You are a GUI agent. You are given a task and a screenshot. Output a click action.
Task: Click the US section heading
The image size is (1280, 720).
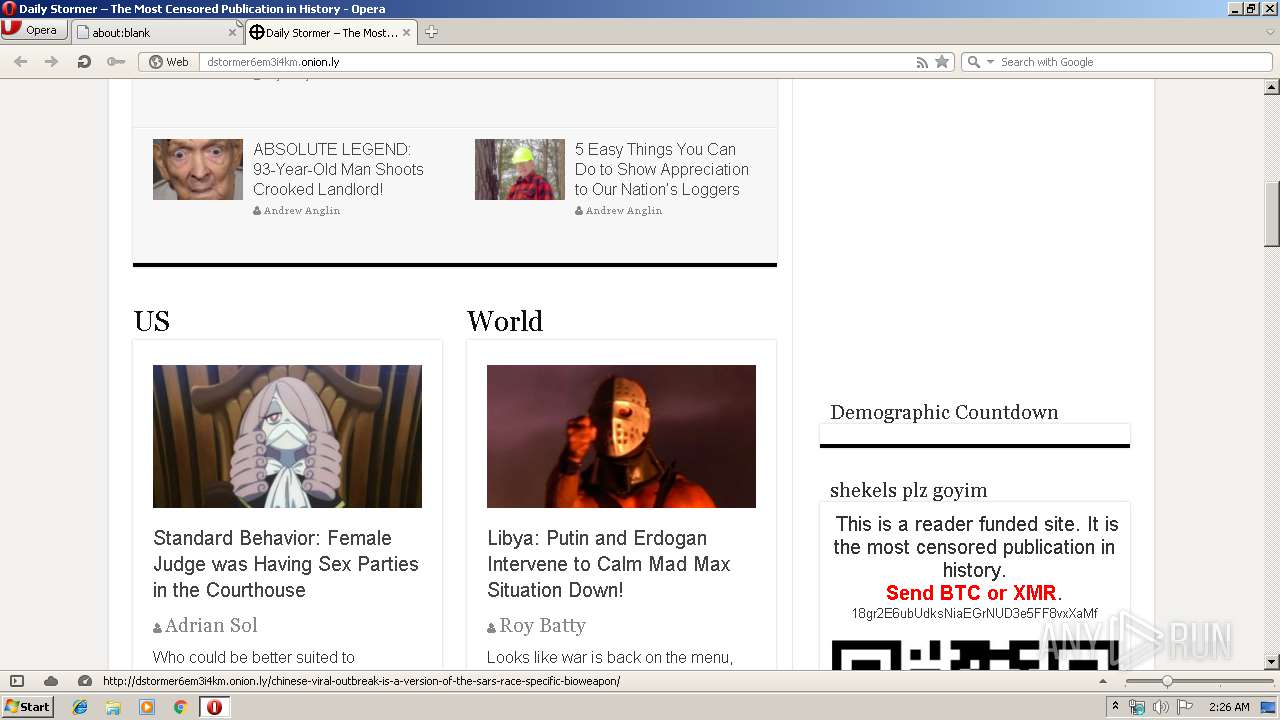(152, 321)
